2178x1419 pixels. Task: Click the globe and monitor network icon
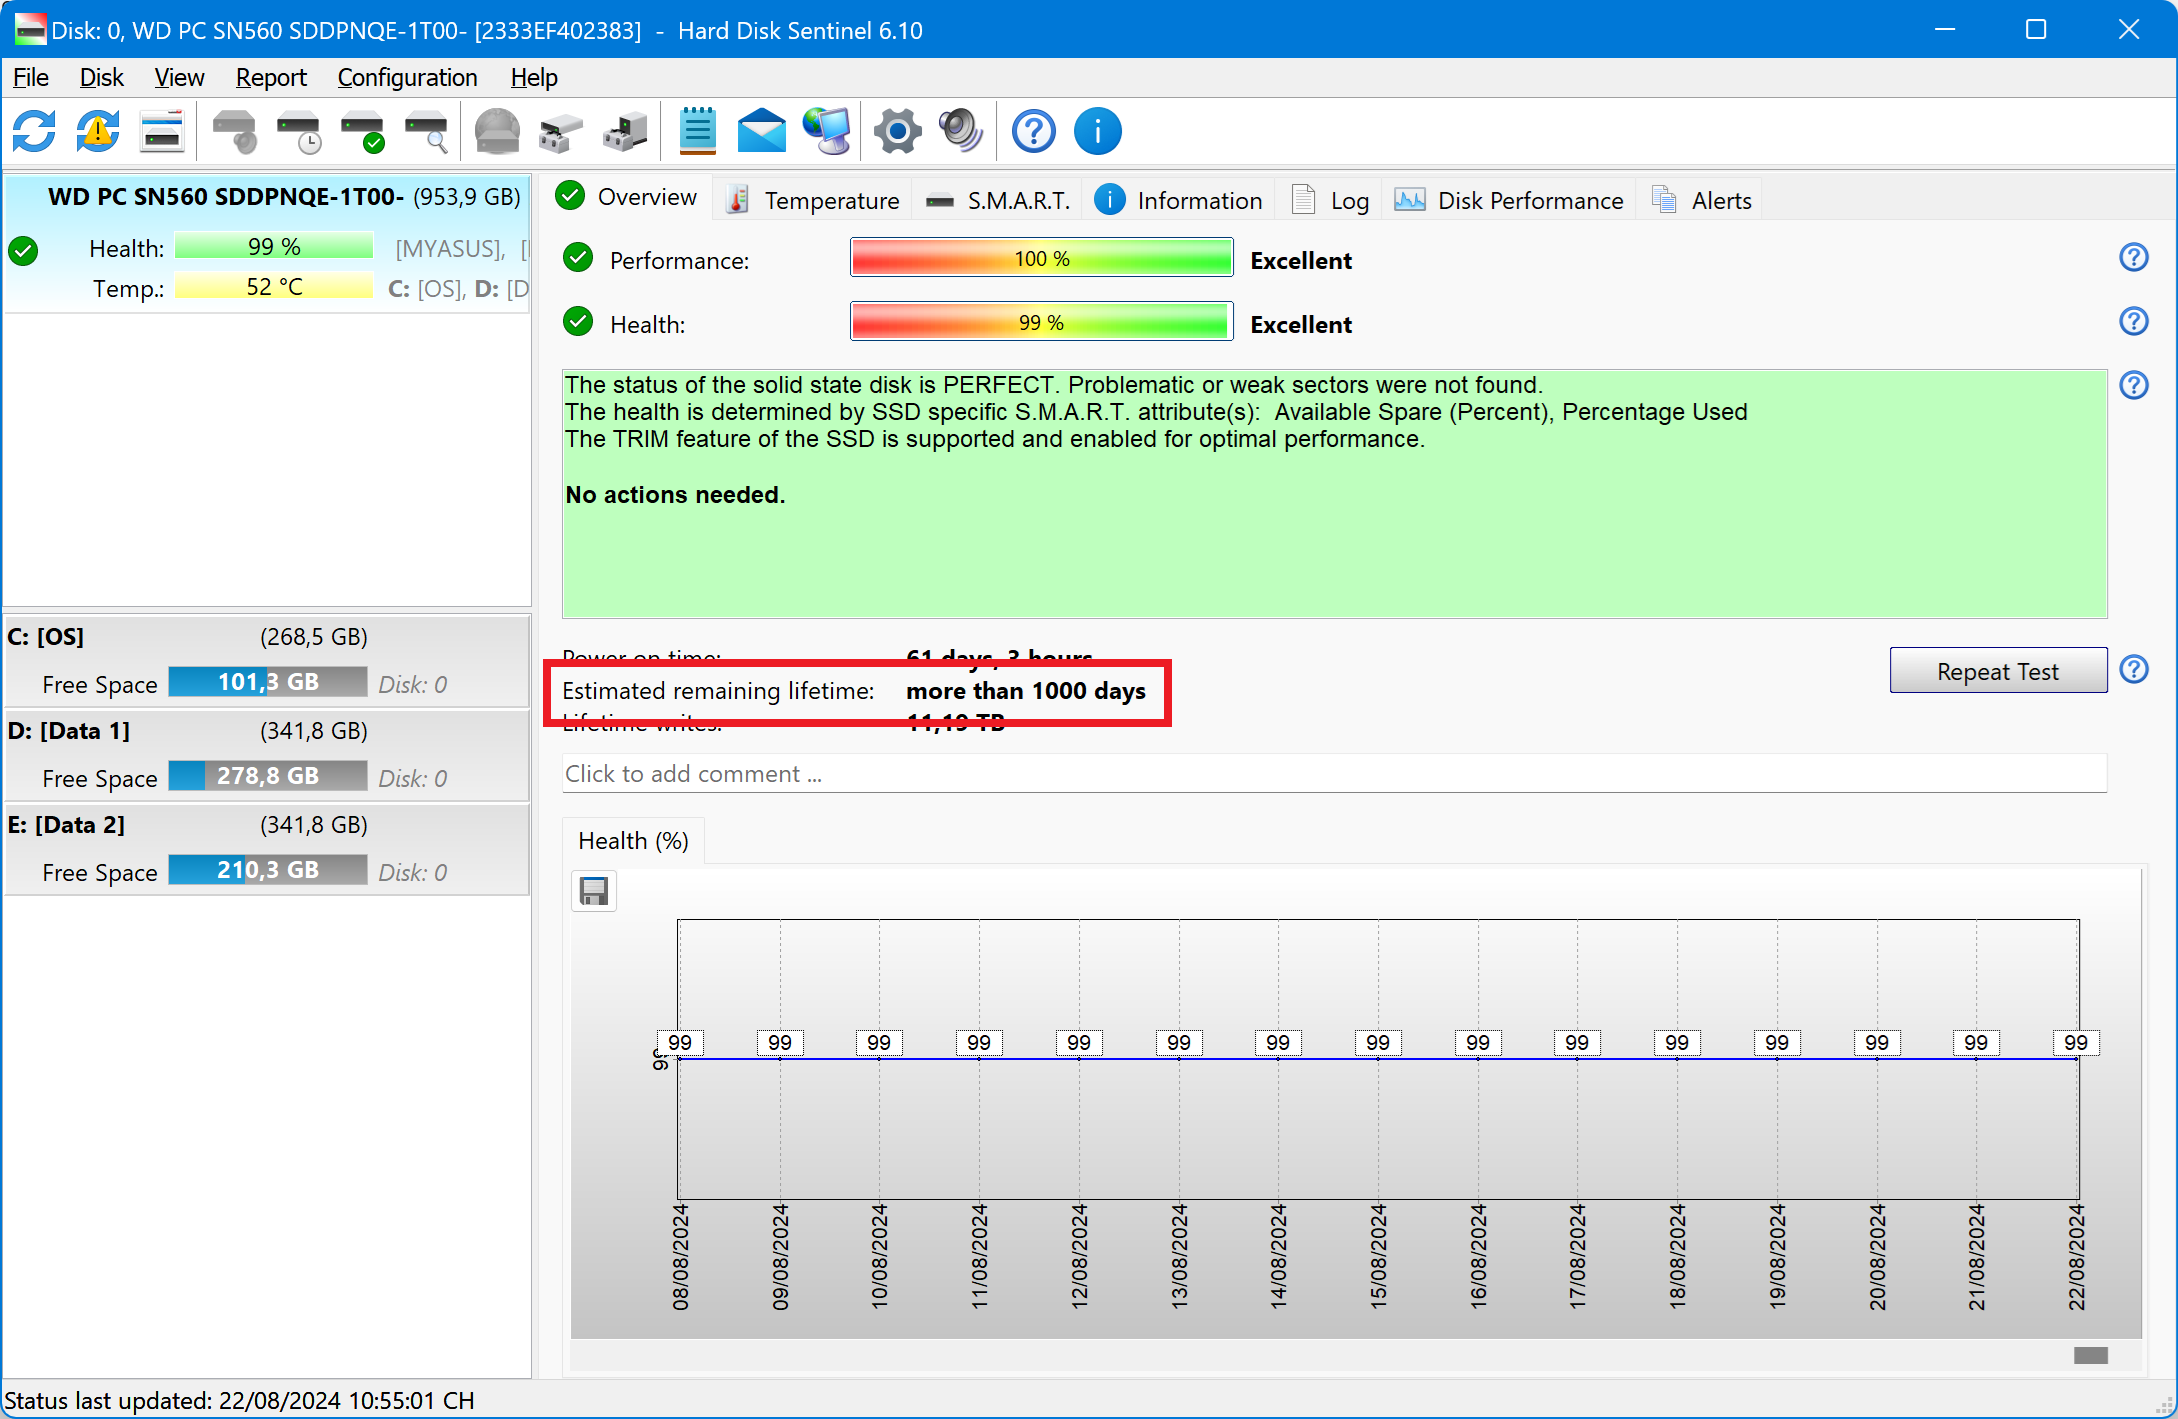[826, 131]
